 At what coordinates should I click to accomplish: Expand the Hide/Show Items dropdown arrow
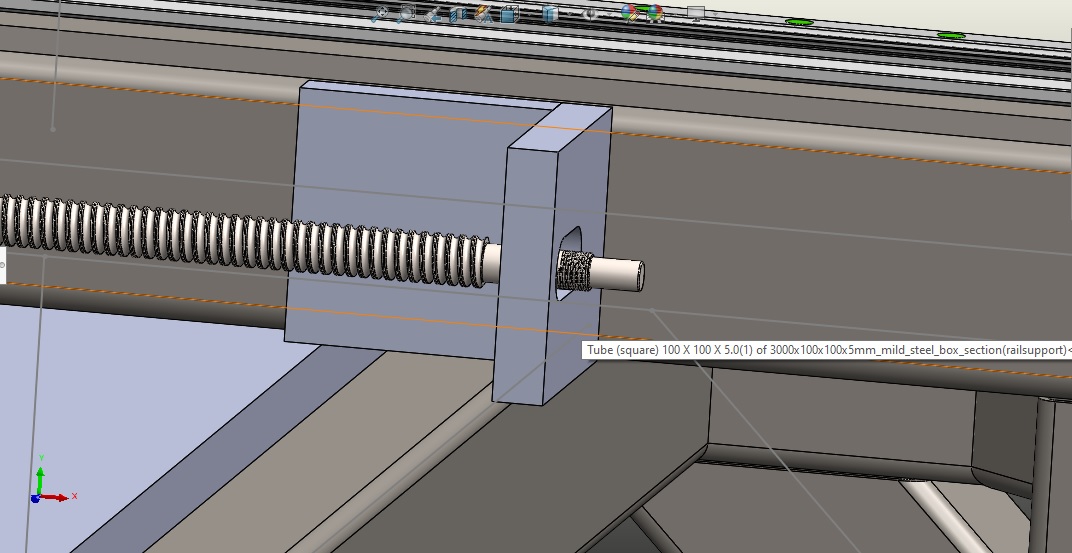(607, 14)
